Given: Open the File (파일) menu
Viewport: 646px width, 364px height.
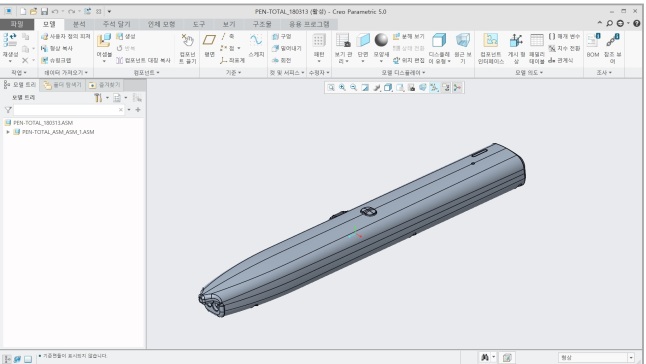Looking at the screenshot, I should 17,24.
